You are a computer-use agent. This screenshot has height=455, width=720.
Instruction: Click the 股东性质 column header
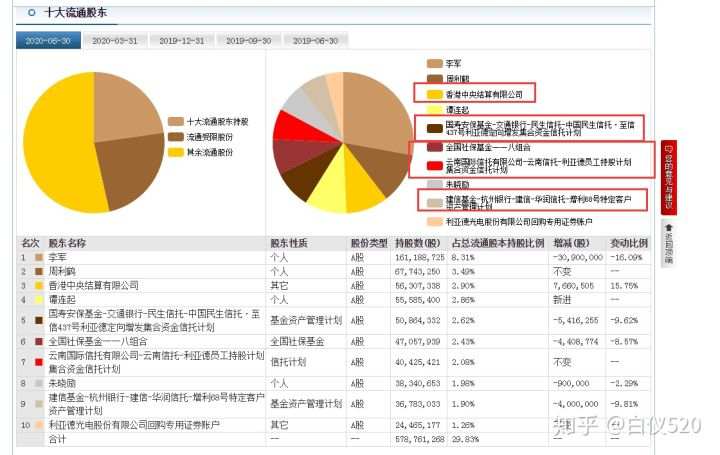click(288, 243)
